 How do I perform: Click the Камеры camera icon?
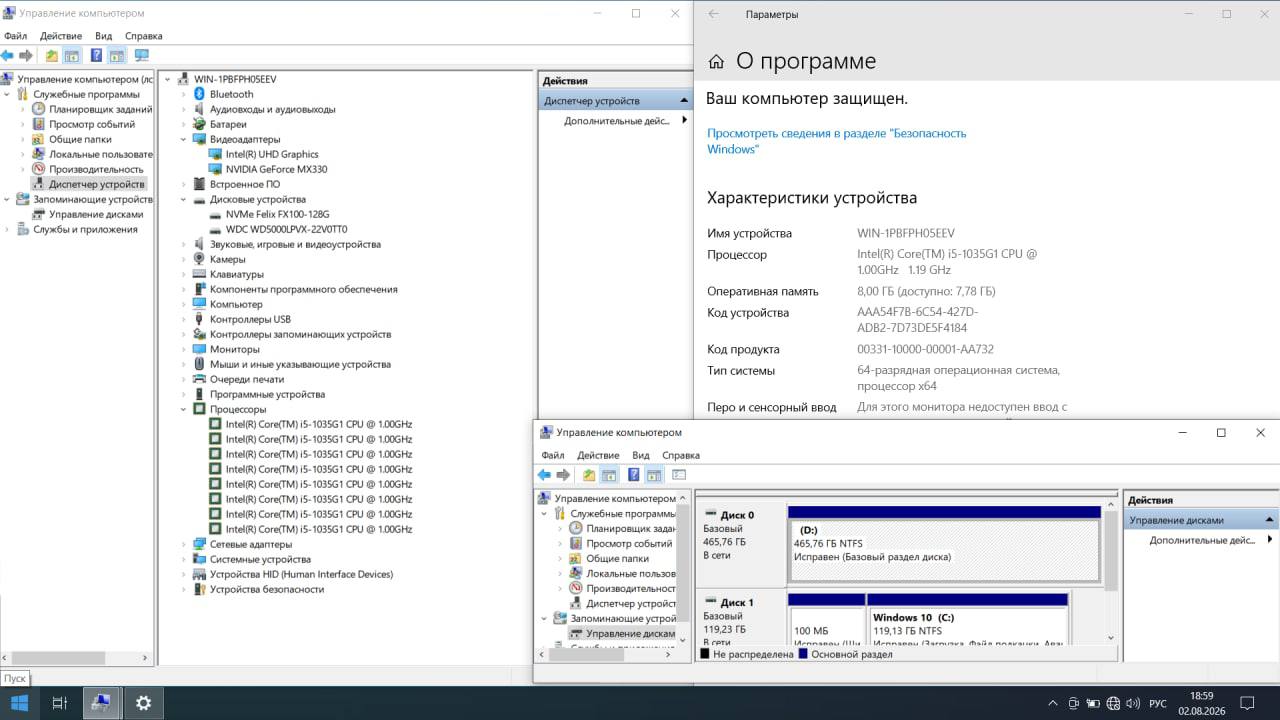pyautogui.click(x=200, y=259)
